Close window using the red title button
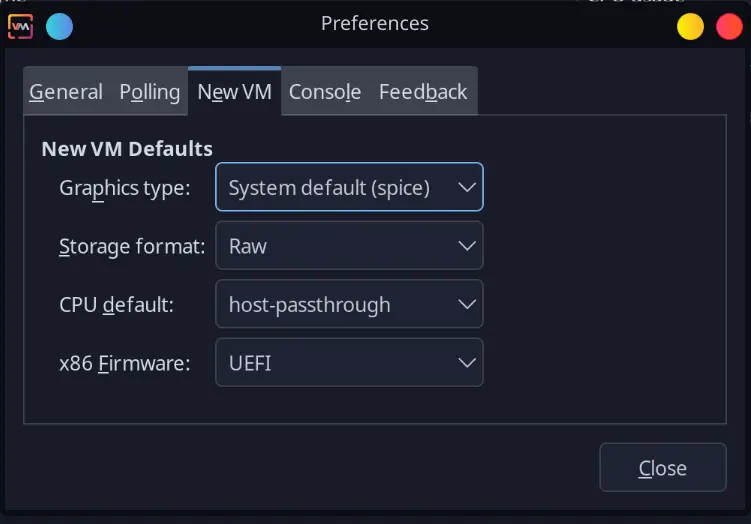The width and height of the screenshot is (751, 524). point(729,26)
